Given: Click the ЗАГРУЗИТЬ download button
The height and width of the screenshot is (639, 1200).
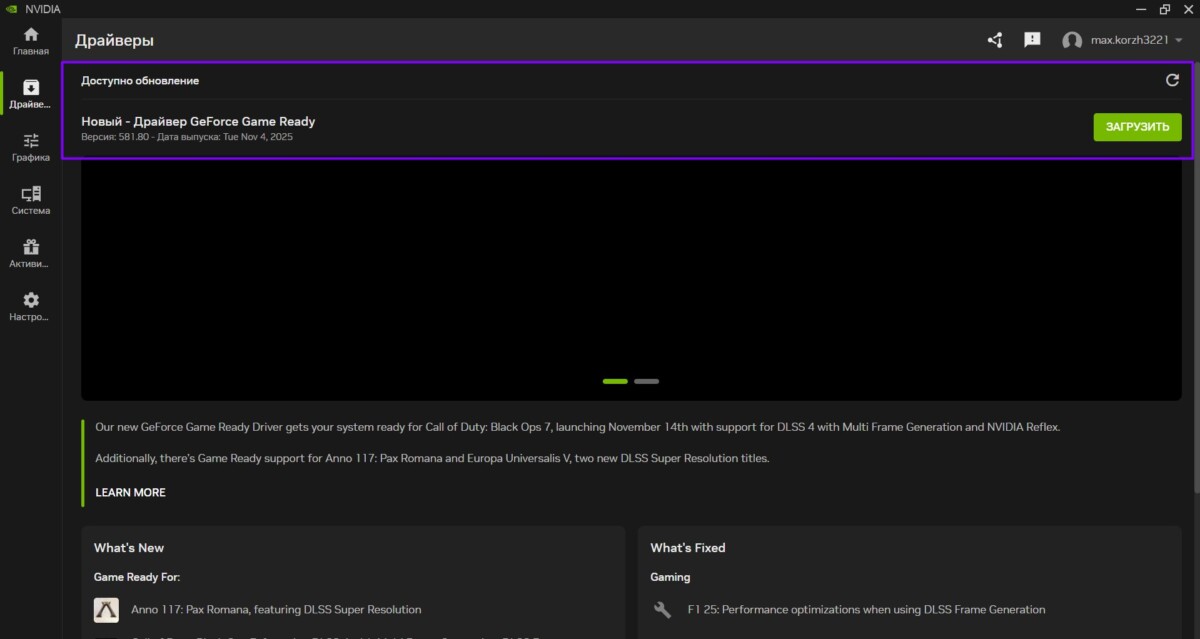Looking at the screenshot, I should pyautogui.click(x=1137, y=127).
